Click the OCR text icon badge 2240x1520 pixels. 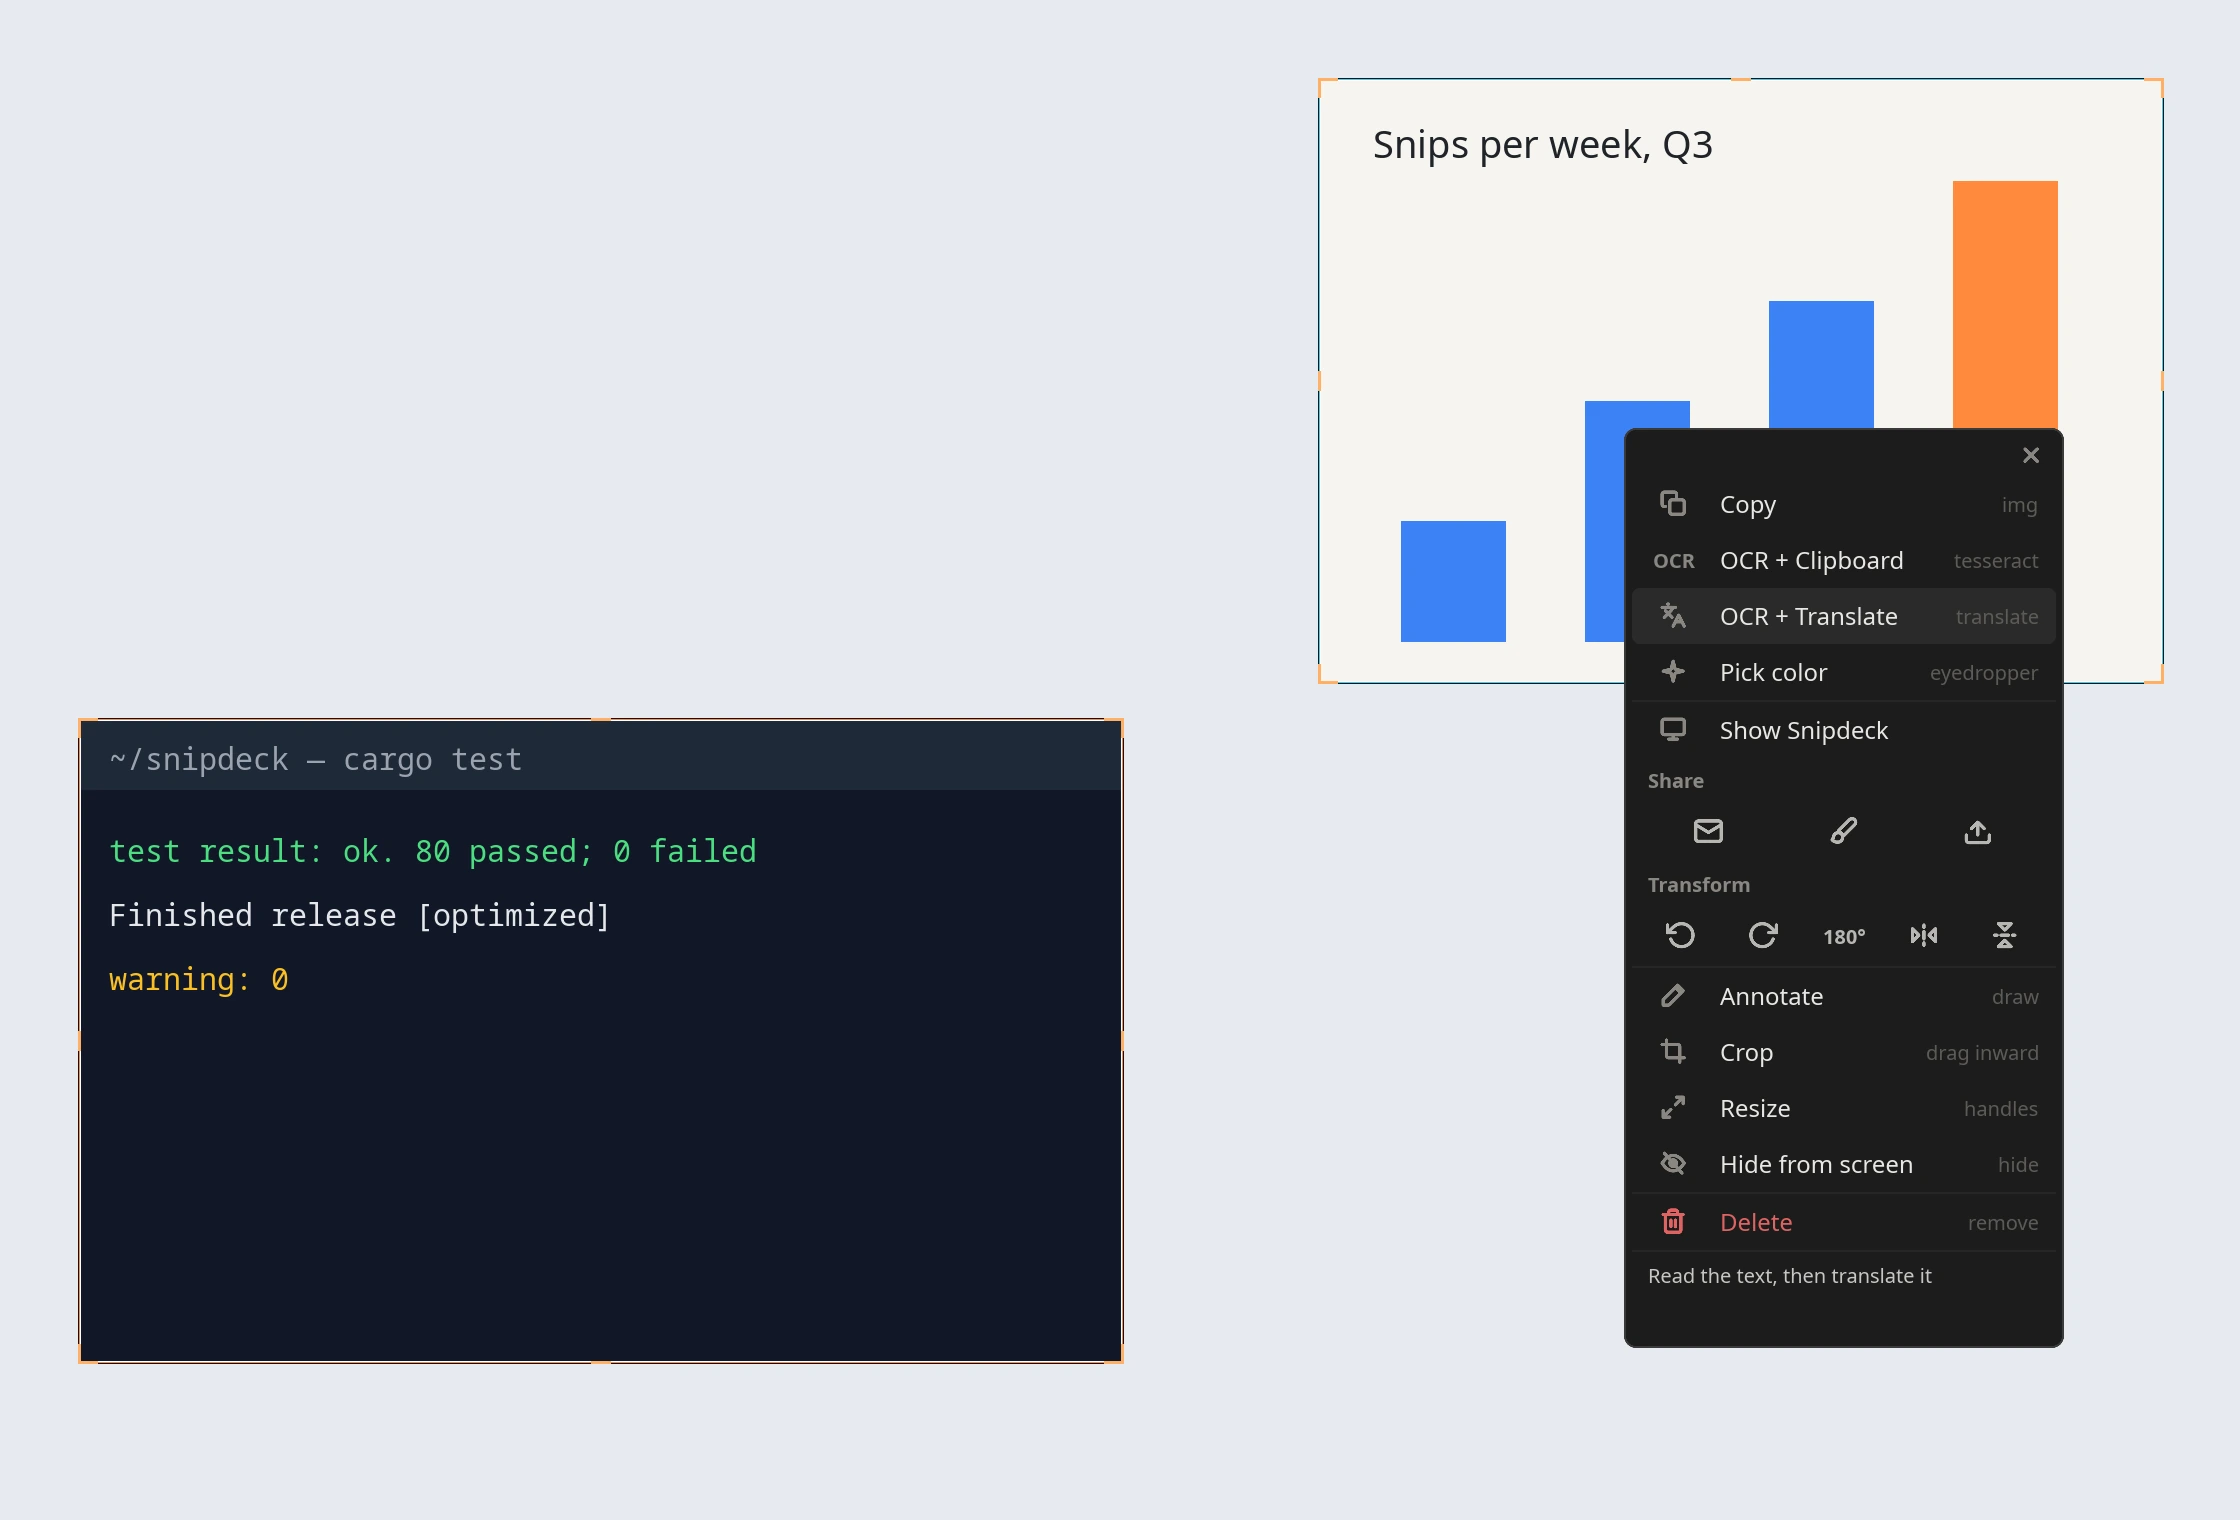[x=1674, y=561]
